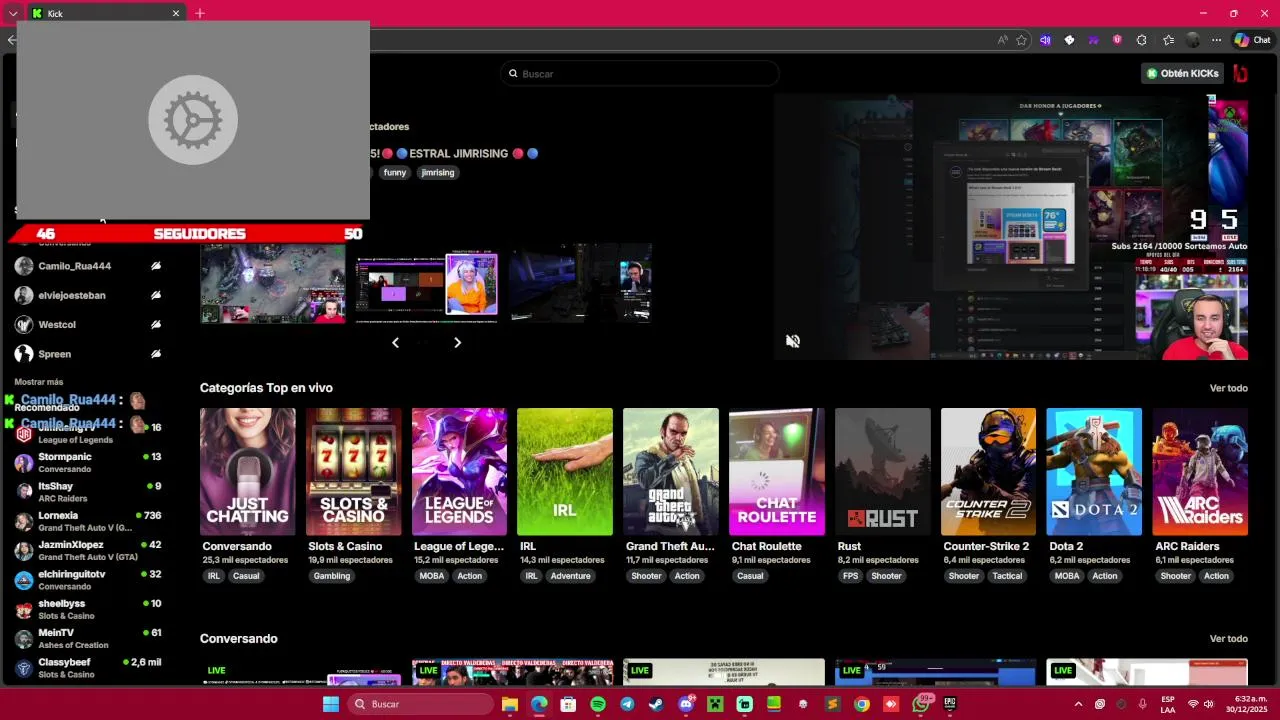Open the Copilot Chat button

(1252, 40)
